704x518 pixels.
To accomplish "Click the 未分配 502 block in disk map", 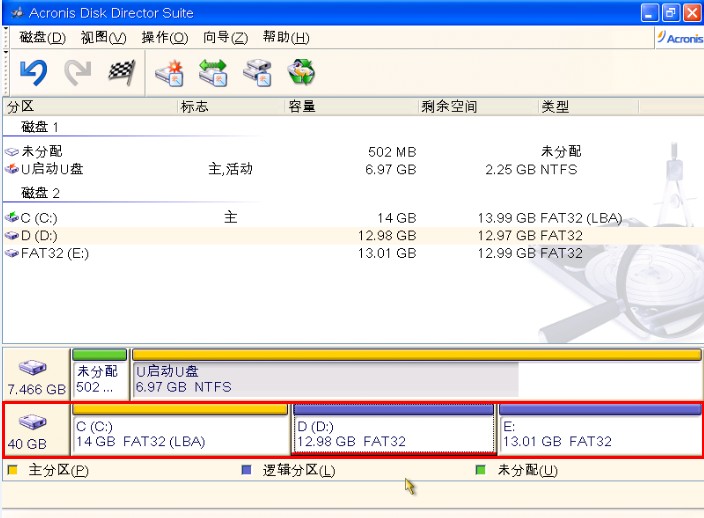I will tap(100, 374).
